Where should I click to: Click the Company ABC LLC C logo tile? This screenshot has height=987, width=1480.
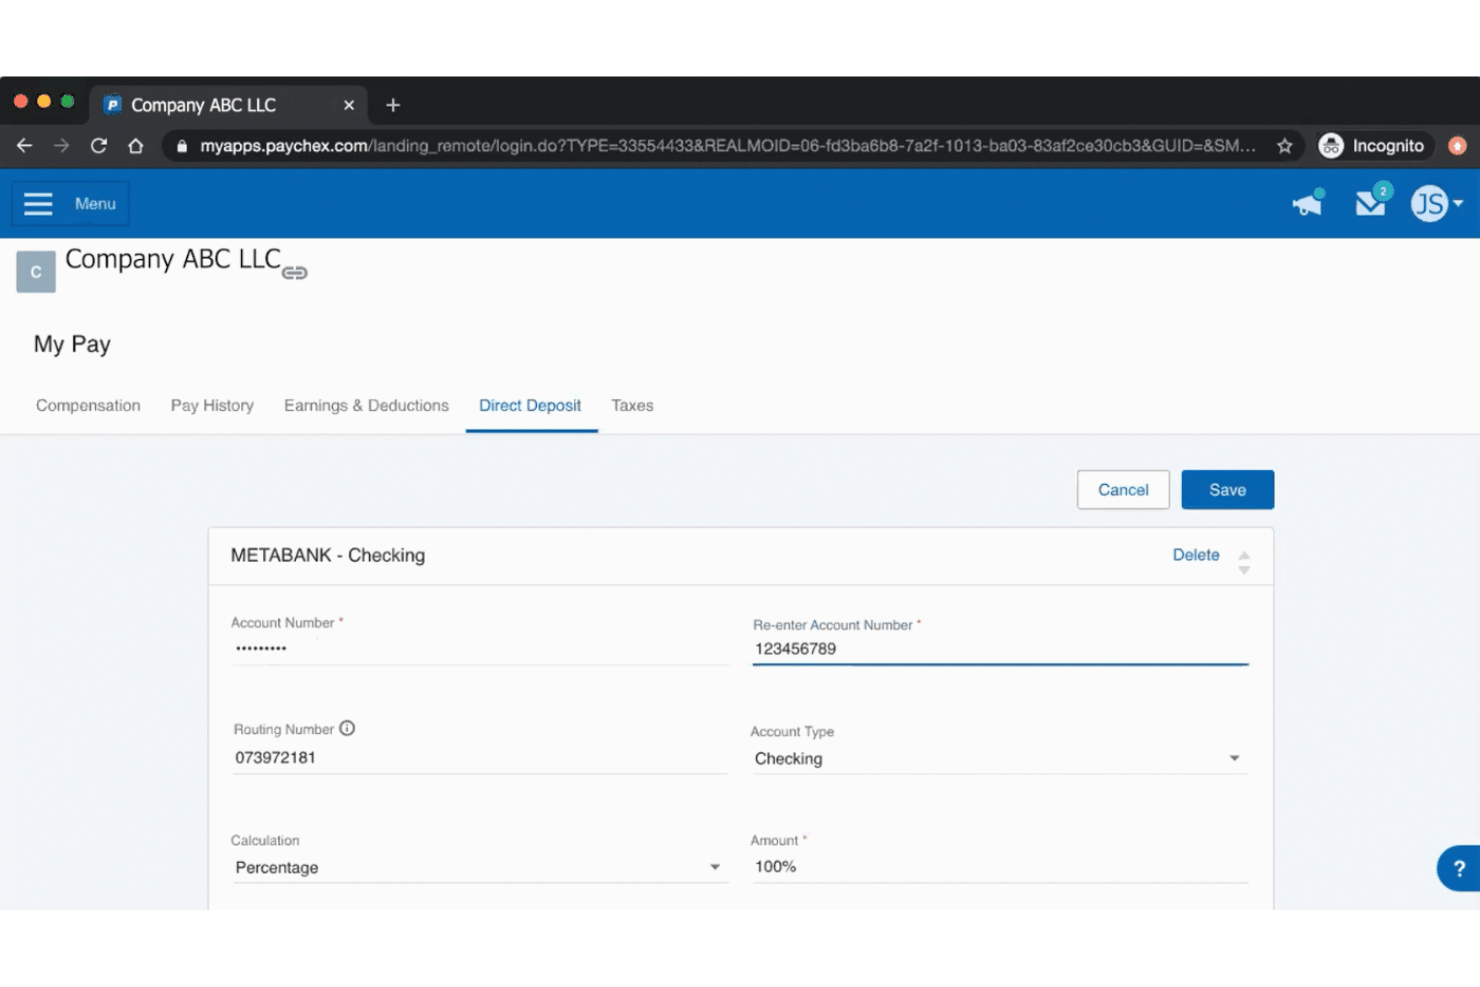pyautogui.click(x=36, y=272)
